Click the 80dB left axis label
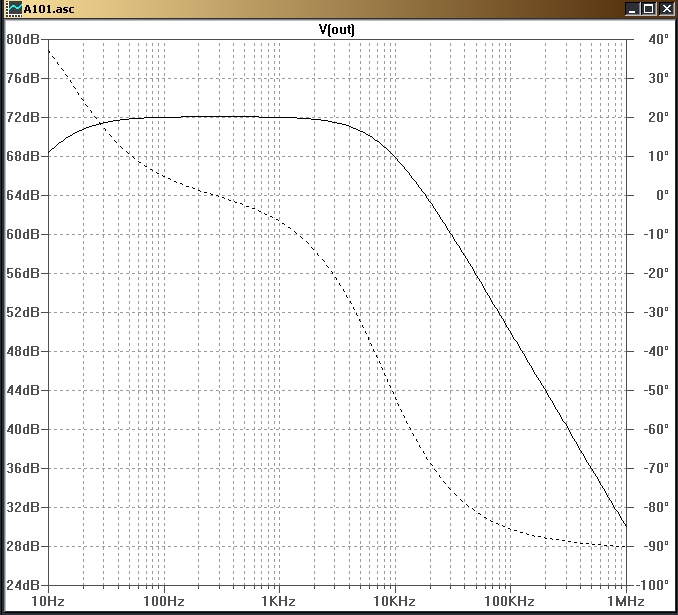This screenshot has width=678, height=615. tap(22, 39)
